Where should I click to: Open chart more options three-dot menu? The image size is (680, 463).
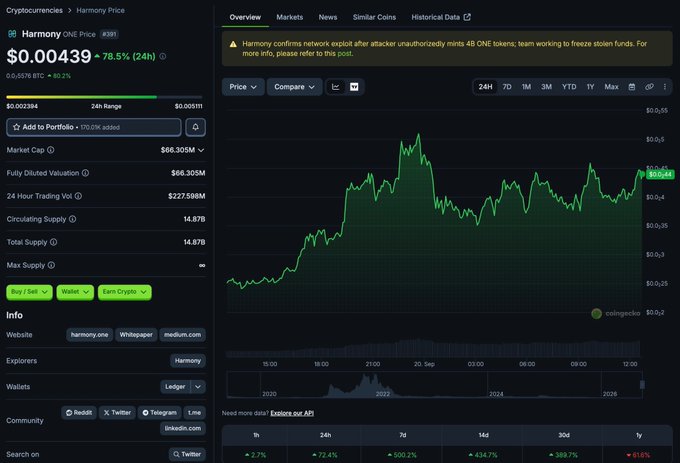coord(665,87)
